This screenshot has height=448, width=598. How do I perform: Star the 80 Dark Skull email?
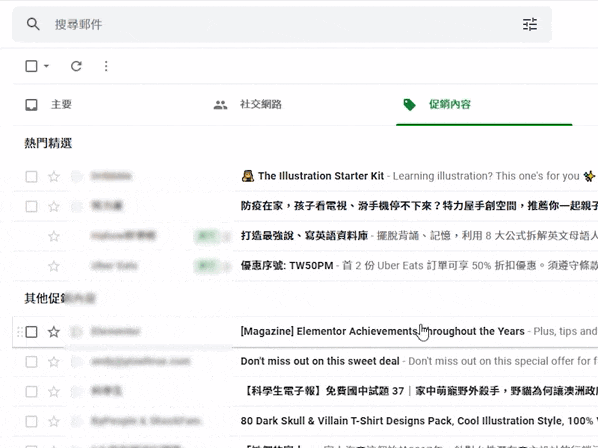(x=54, y=421)
